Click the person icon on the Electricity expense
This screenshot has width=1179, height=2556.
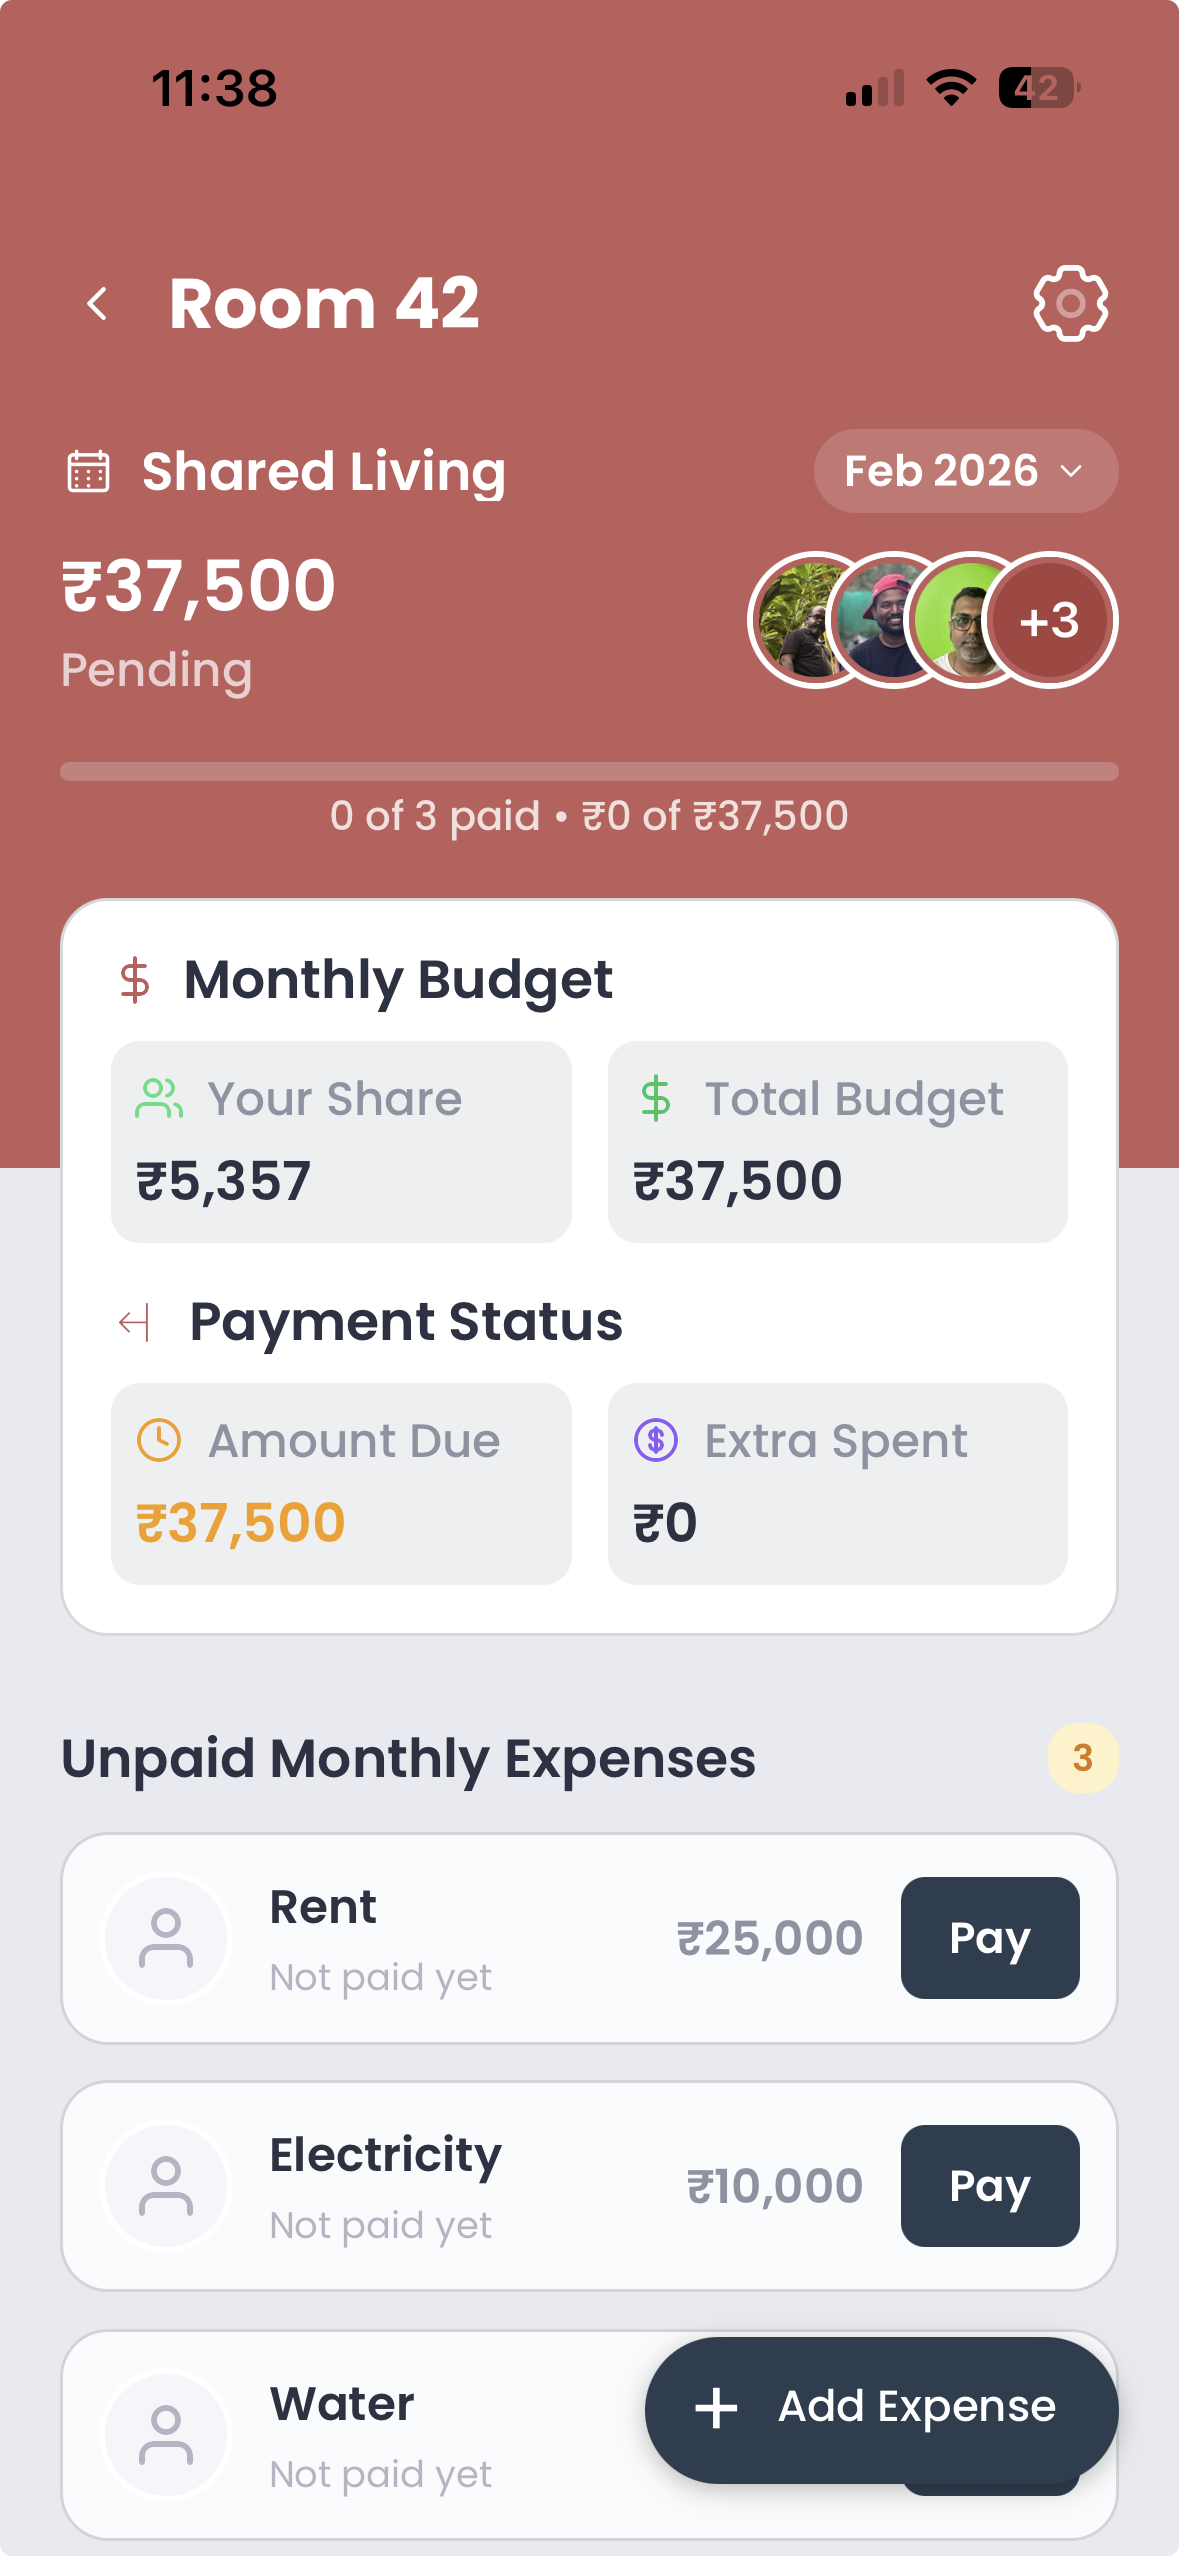coord(166,2186)
